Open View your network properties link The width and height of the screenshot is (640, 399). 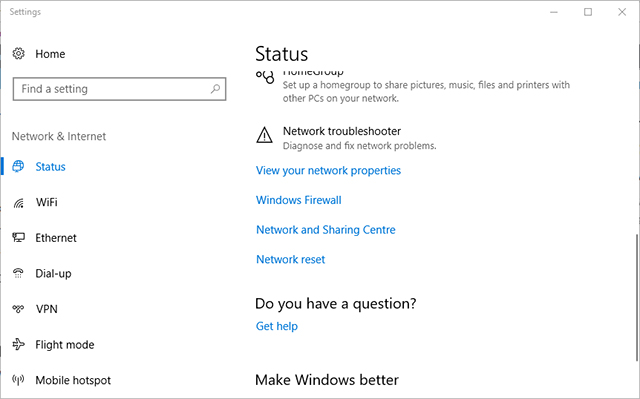(x=328, y=171)
